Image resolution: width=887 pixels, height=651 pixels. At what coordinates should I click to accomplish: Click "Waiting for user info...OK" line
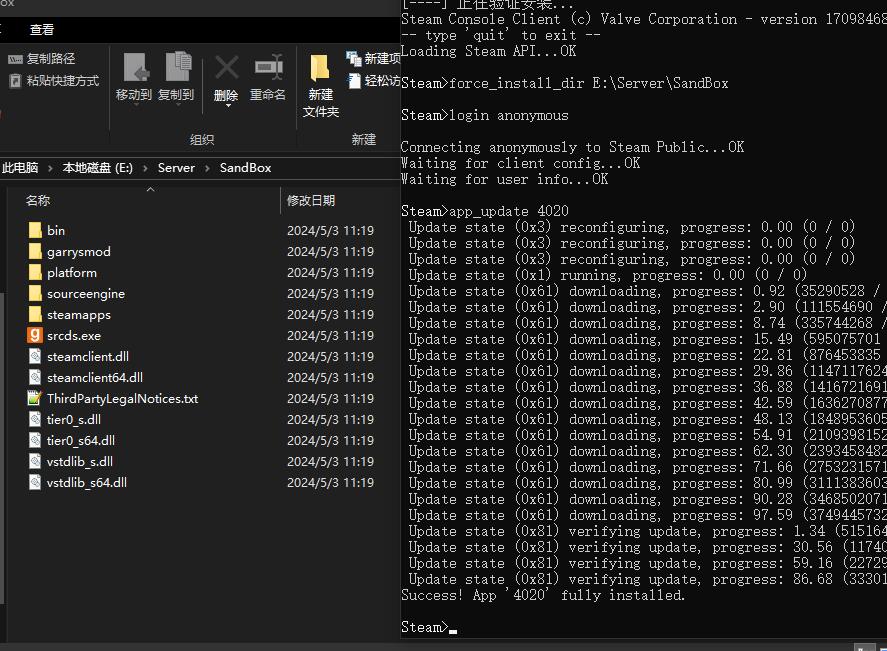505,179
